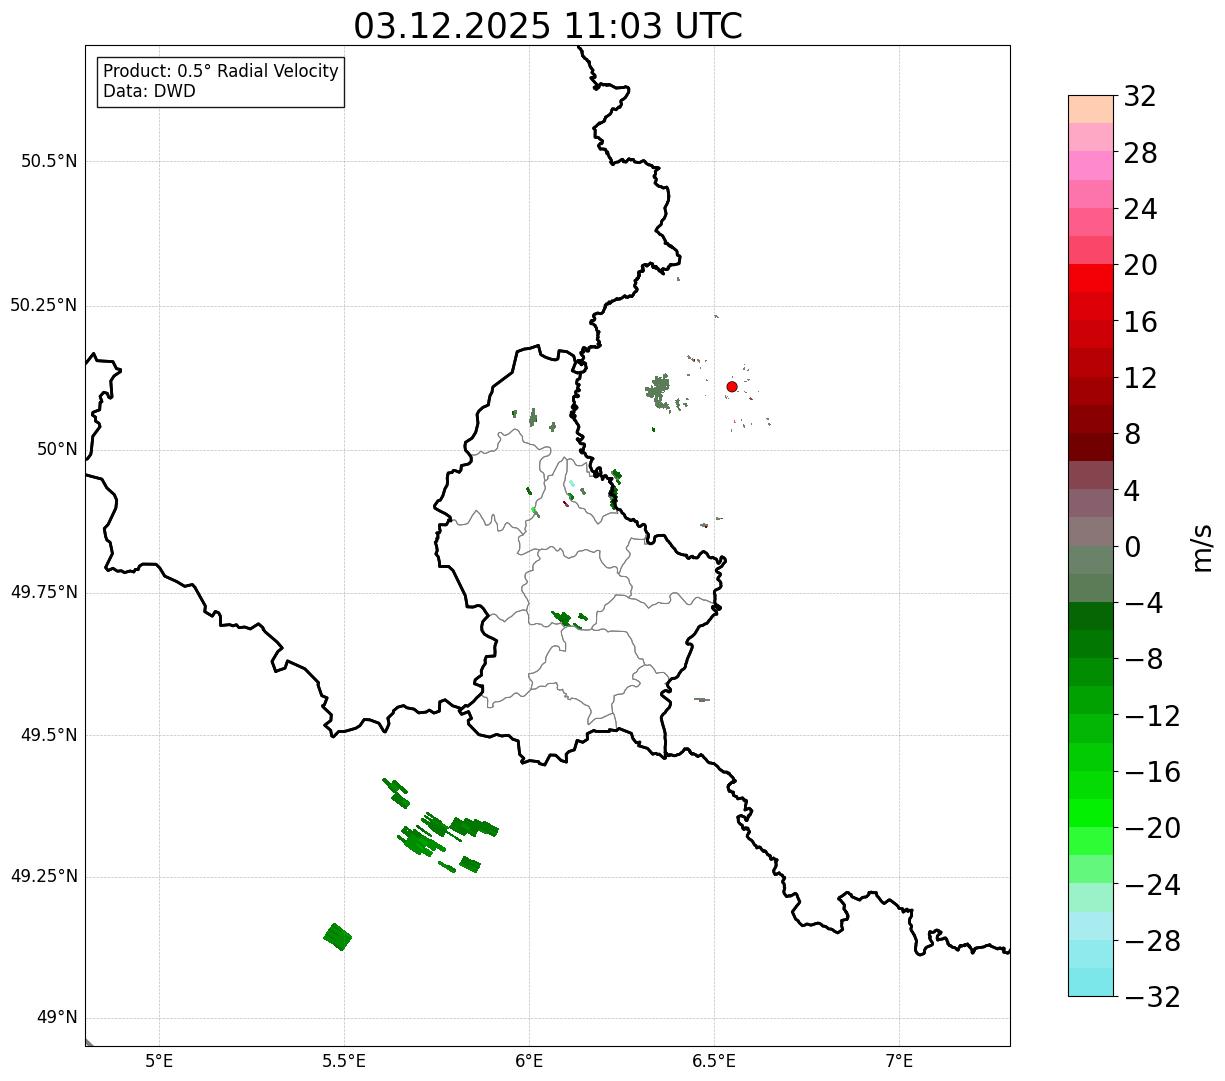Click the 'Product: 0.5° Radial Velocity' text

coord(221,72)
